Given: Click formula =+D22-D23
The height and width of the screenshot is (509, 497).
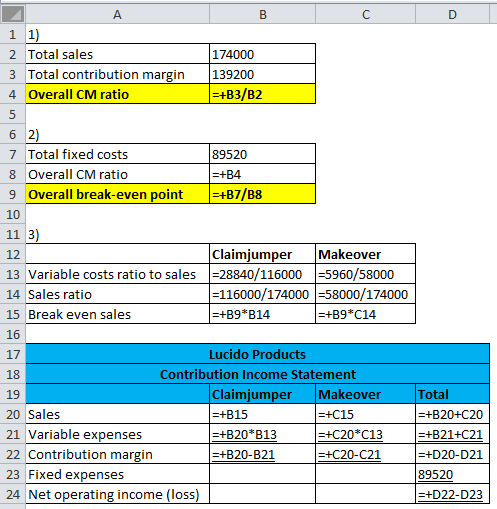Looking at the screenshot, I should tap(453, 494).
